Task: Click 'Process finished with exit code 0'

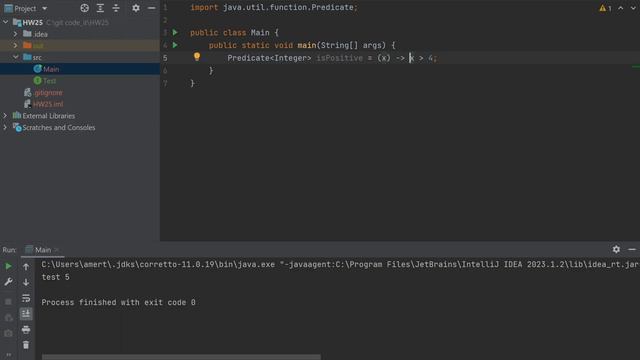Action: (118, 302)
